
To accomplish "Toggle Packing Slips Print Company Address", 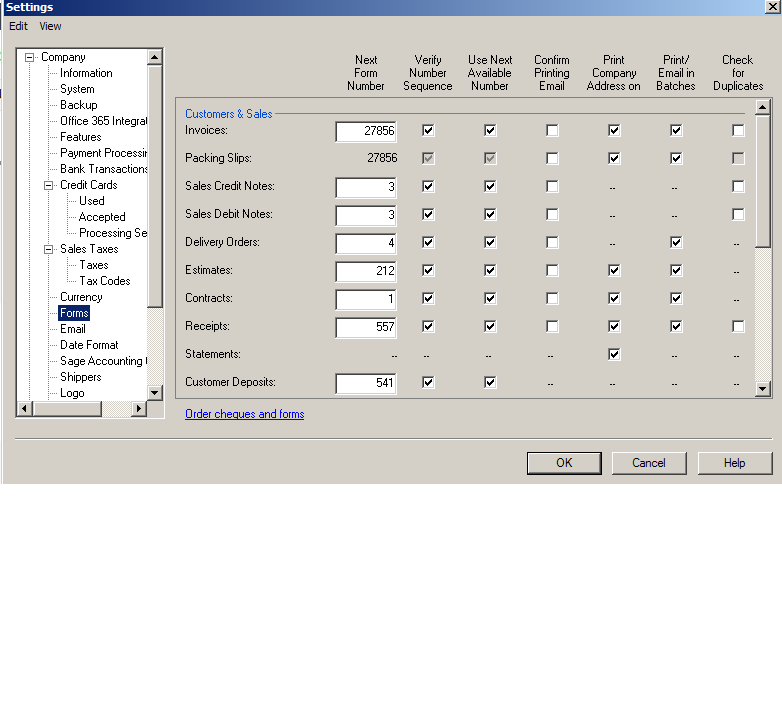I will [x=614, y=159].
